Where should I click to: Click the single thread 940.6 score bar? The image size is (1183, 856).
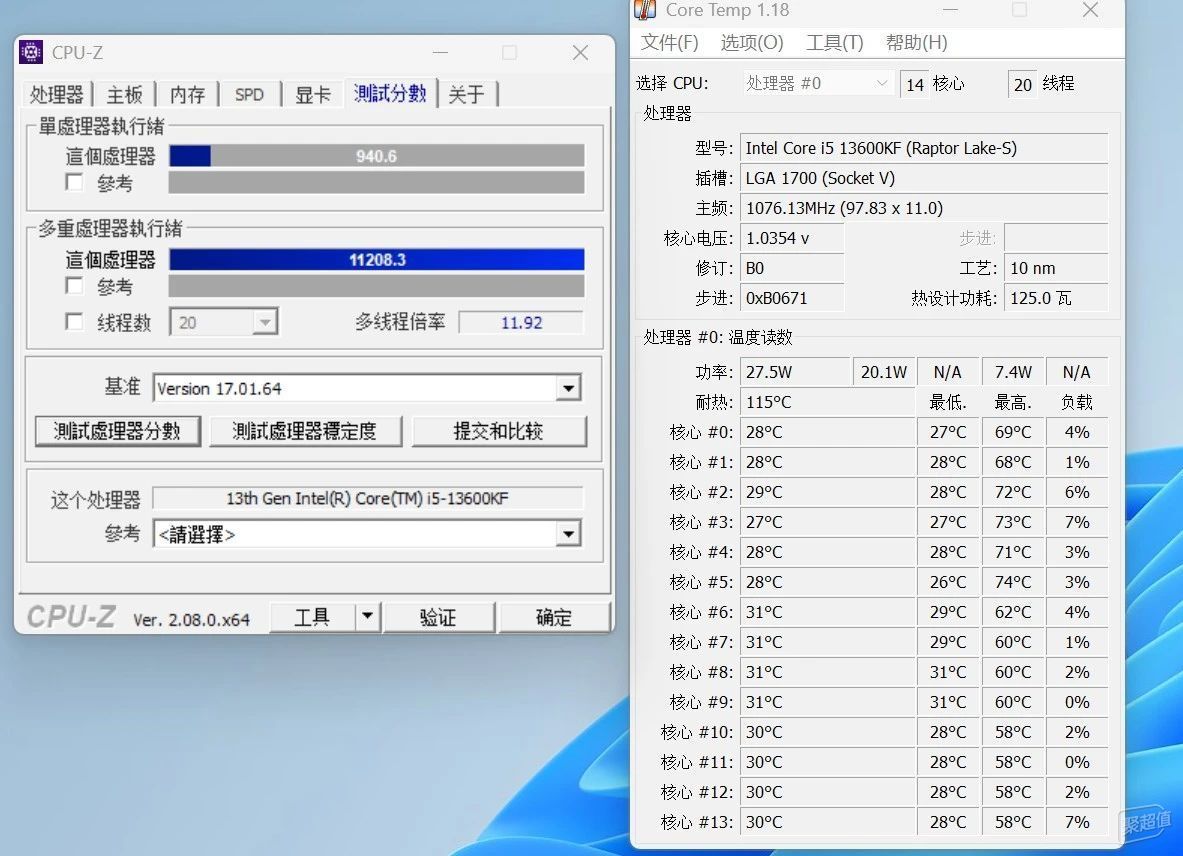coord(376,156)
